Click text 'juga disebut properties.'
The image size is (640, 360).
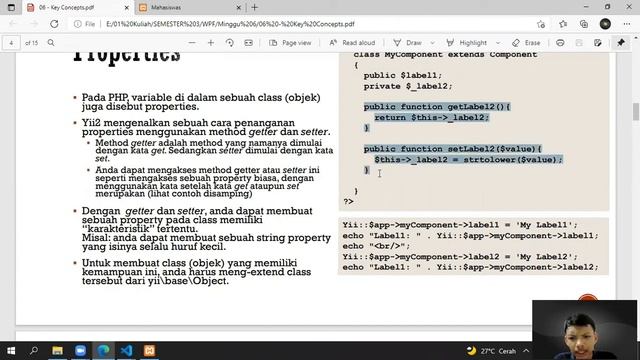140,107
